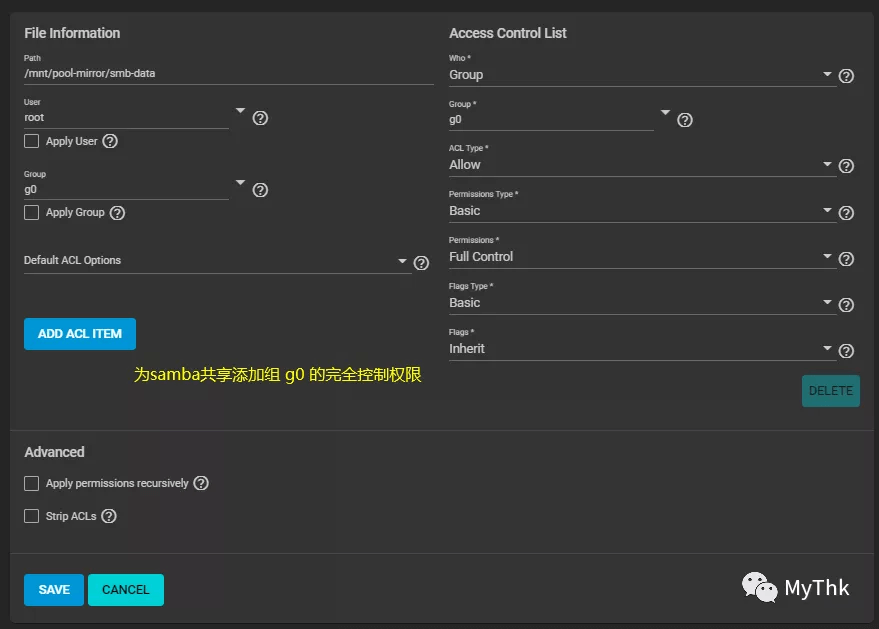This screenshot has width=879, height=629.
Task: Expand Permissions dropdown showing Full Control
Action: pos(640,257)
